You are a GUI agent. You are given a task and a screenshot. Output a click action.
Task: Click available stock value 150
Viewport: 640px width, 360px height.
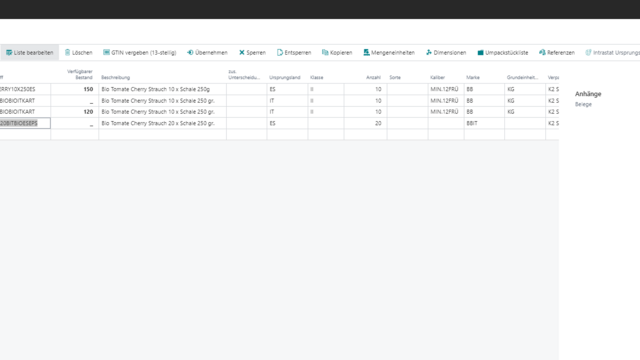click(x=88, y=89)
